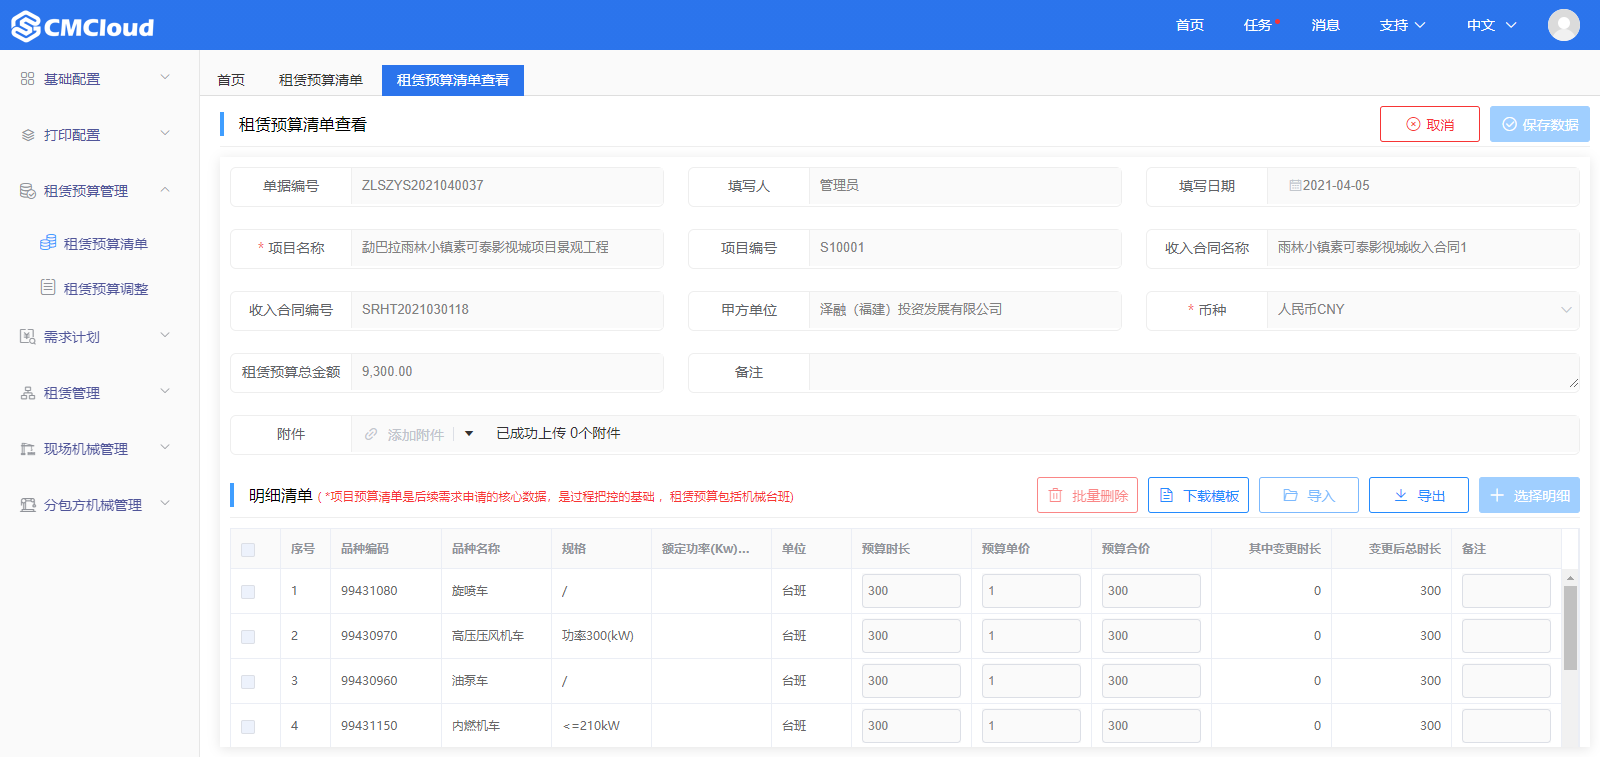This screenshot has height=757, width=1600.
Task: Click the 品种编码 column header
Action: (x=365, y=549)
